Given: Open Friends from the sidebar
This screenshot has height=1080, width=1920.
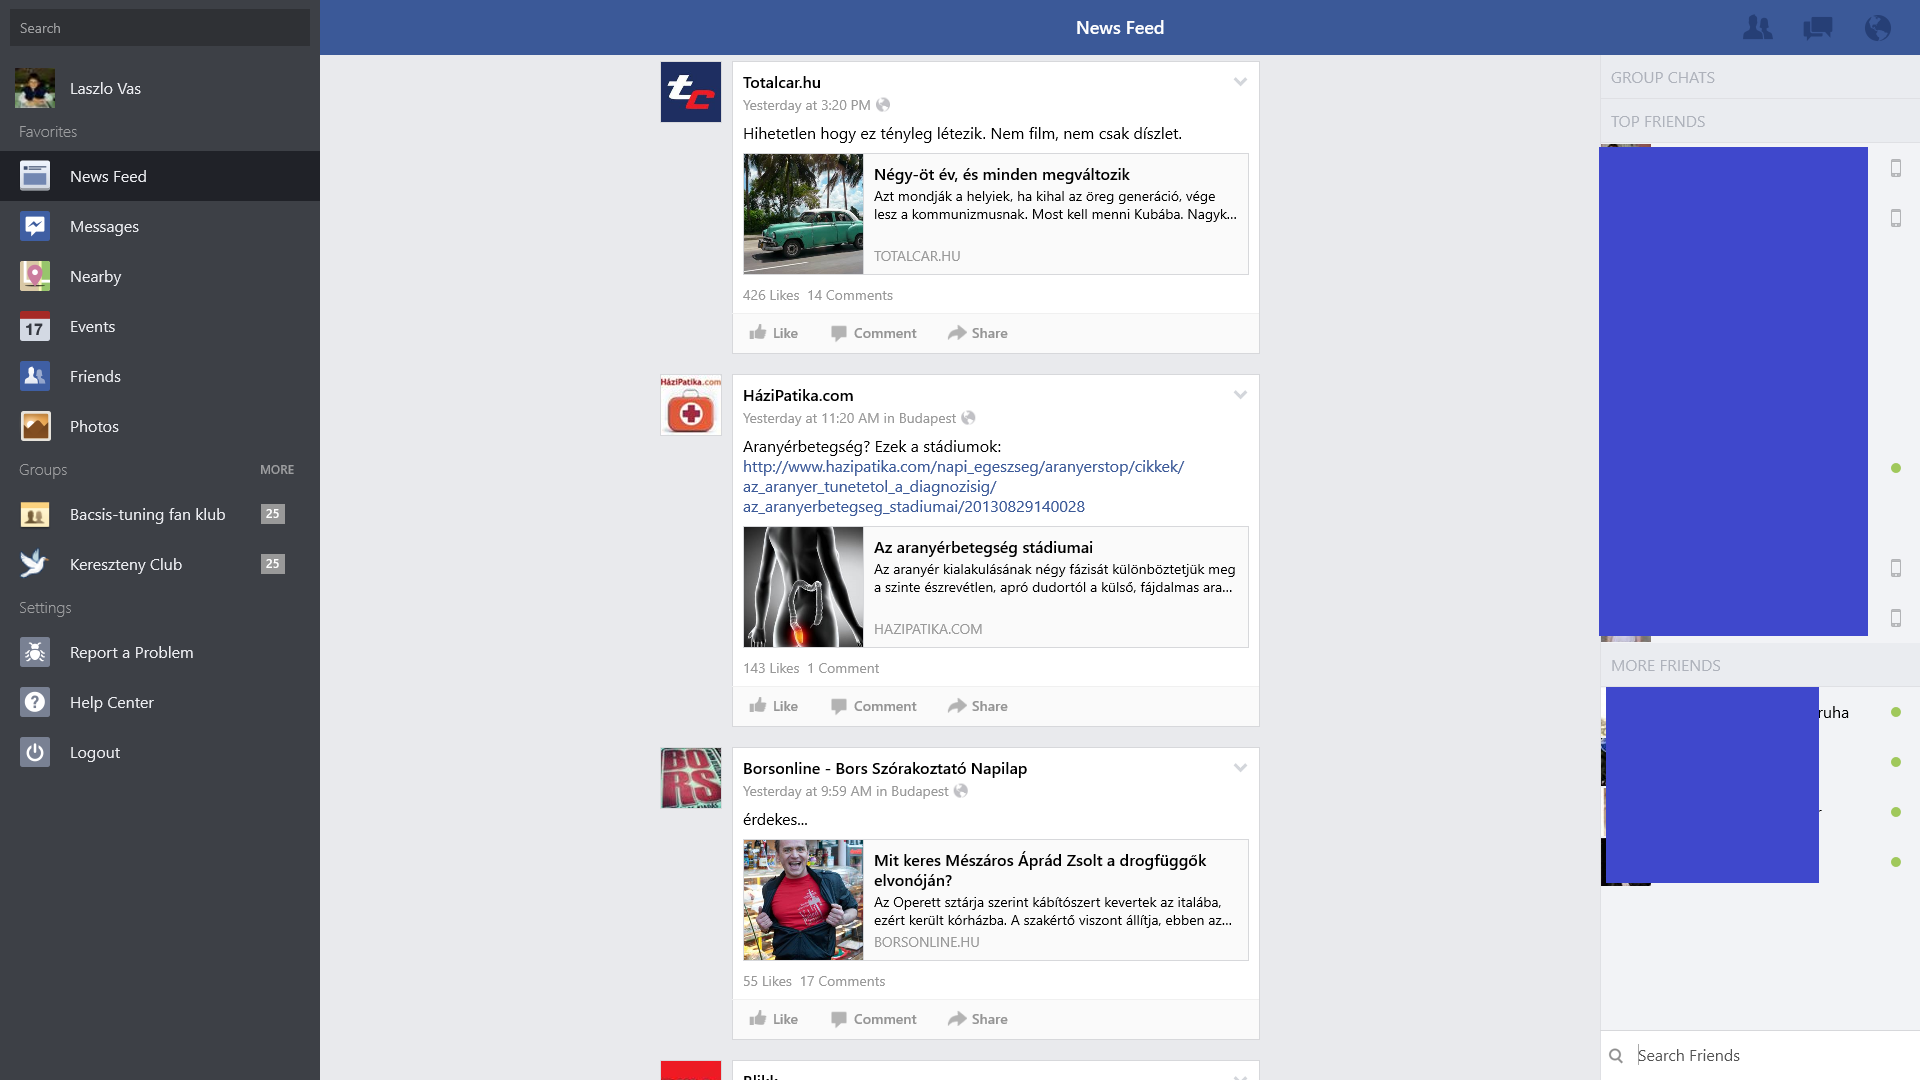Looking at the screenshot, I should tap(160, 376).
